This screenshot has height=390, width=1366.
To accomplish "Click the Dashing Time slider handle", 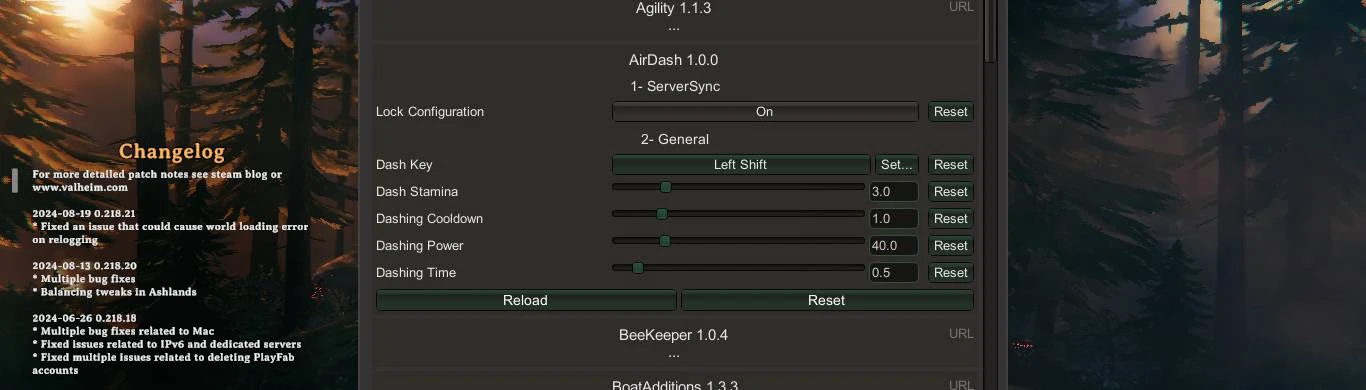I will pyautogui.click(x=638, y=268).
